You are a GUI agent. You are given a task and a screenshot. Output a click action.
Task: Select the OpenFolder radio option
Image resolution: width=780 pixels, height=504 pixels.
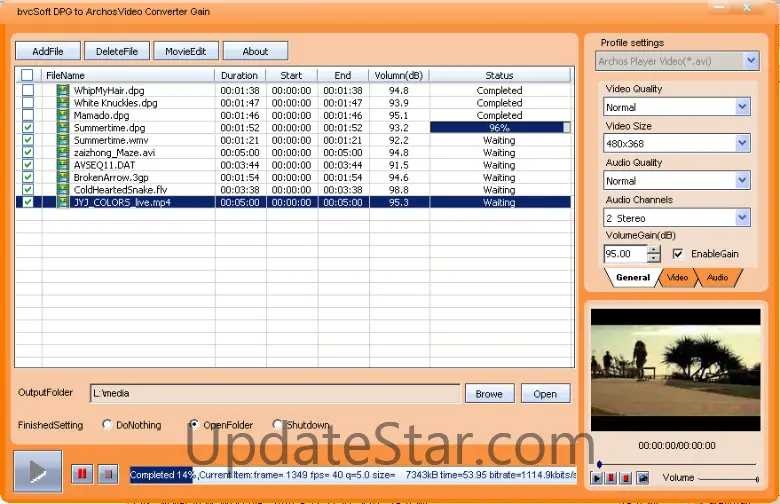(x=194, y=424)
